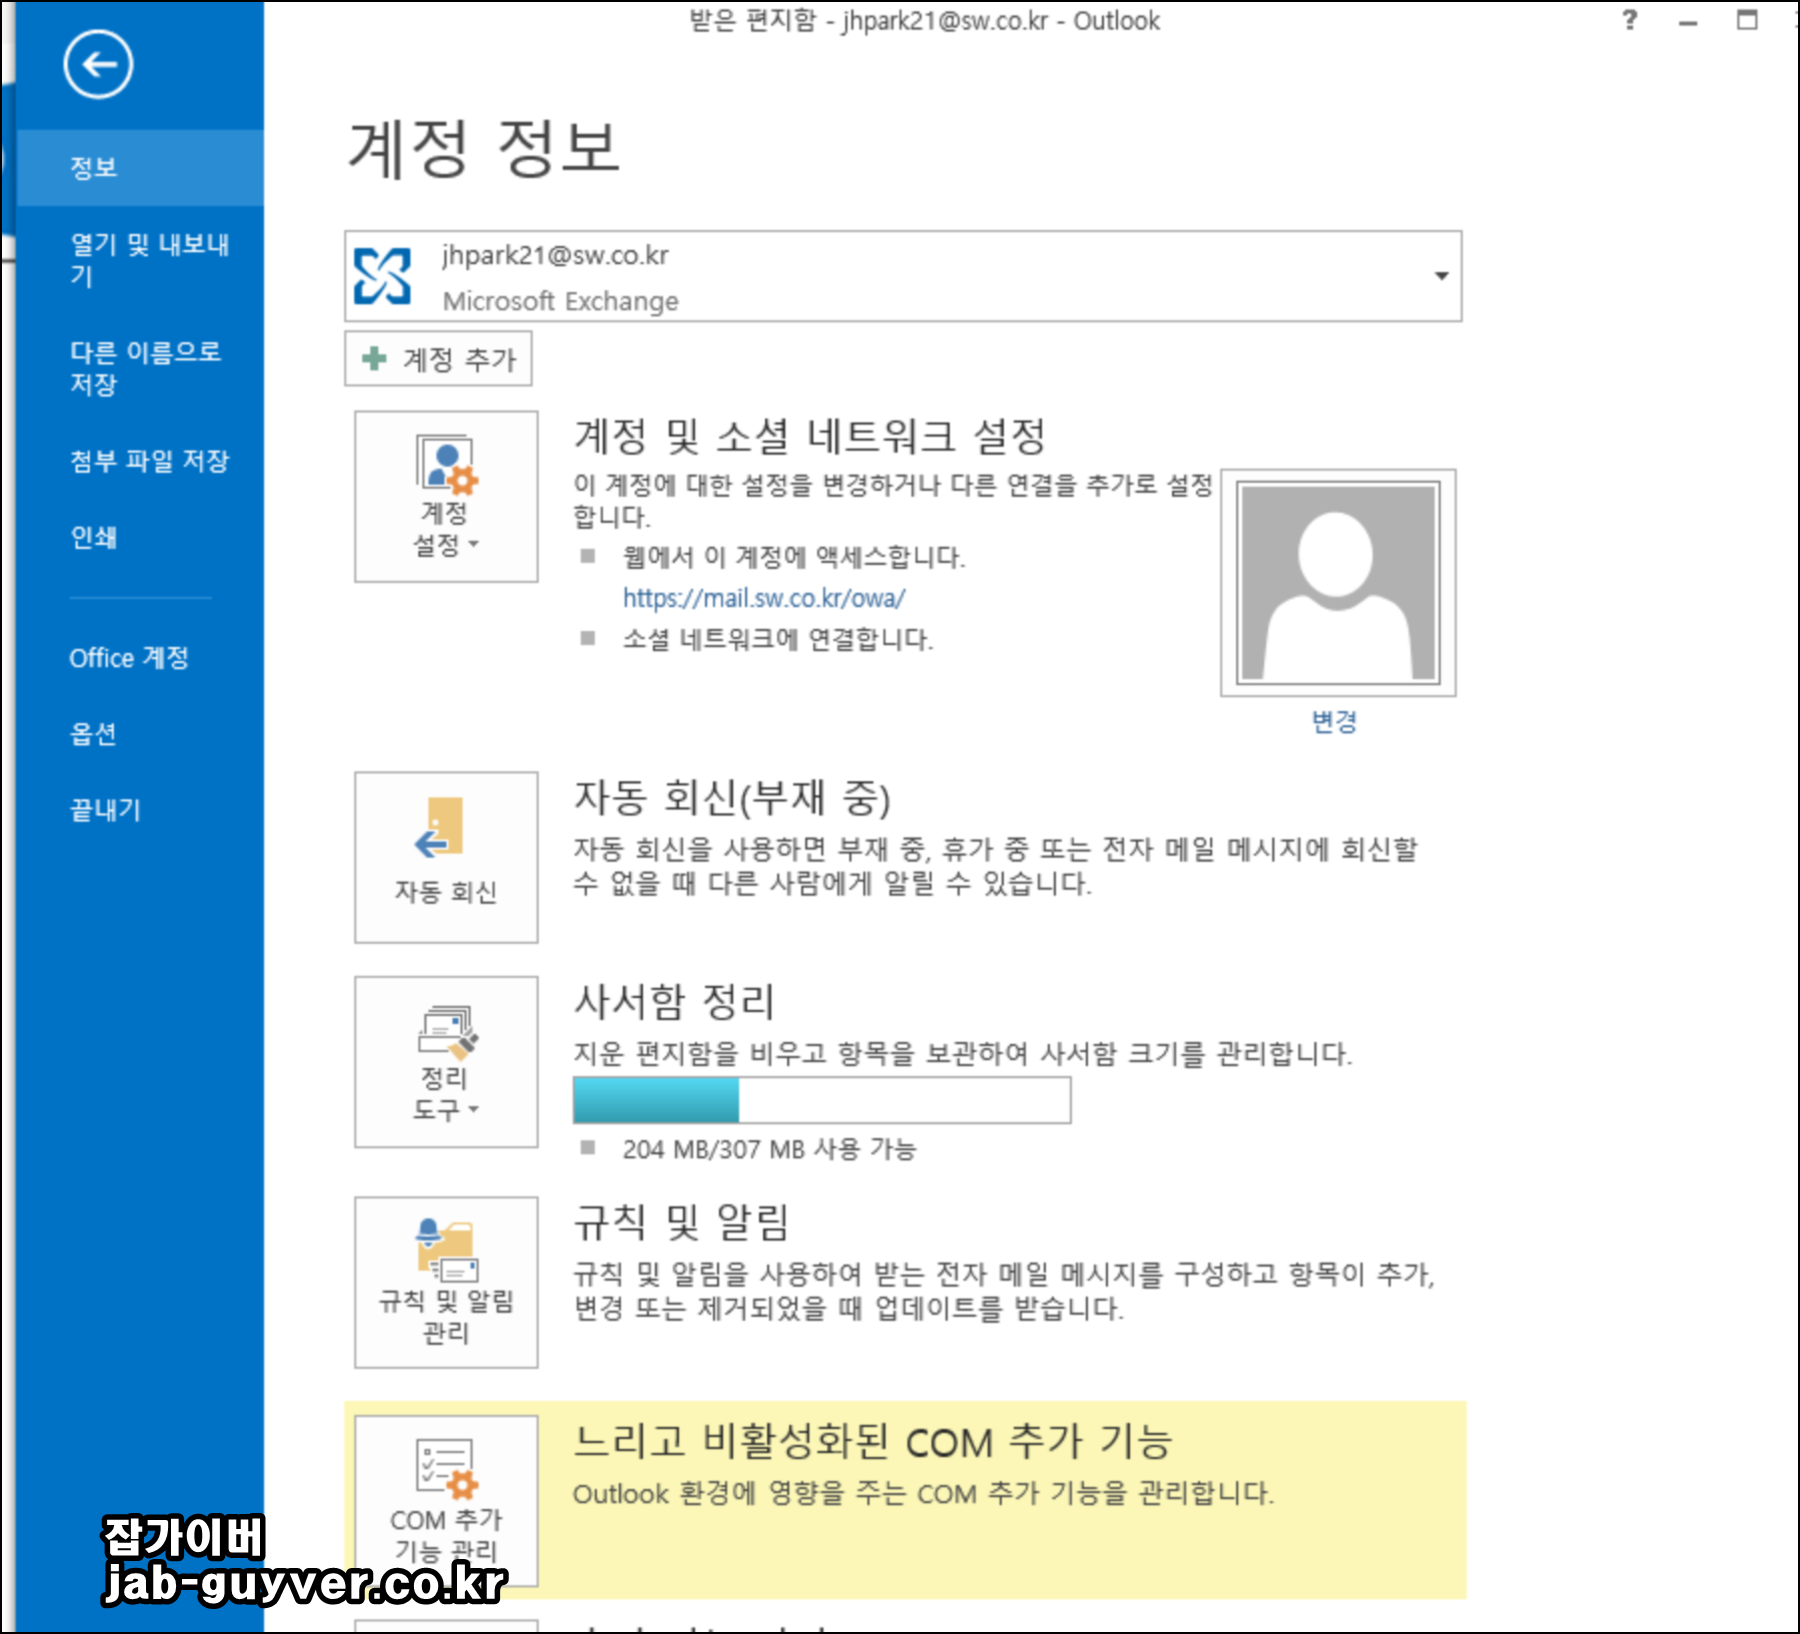1800x1634 pixels.
Task: Click the 자동 회신(부재 중) heading
Action: pos(732,797)
